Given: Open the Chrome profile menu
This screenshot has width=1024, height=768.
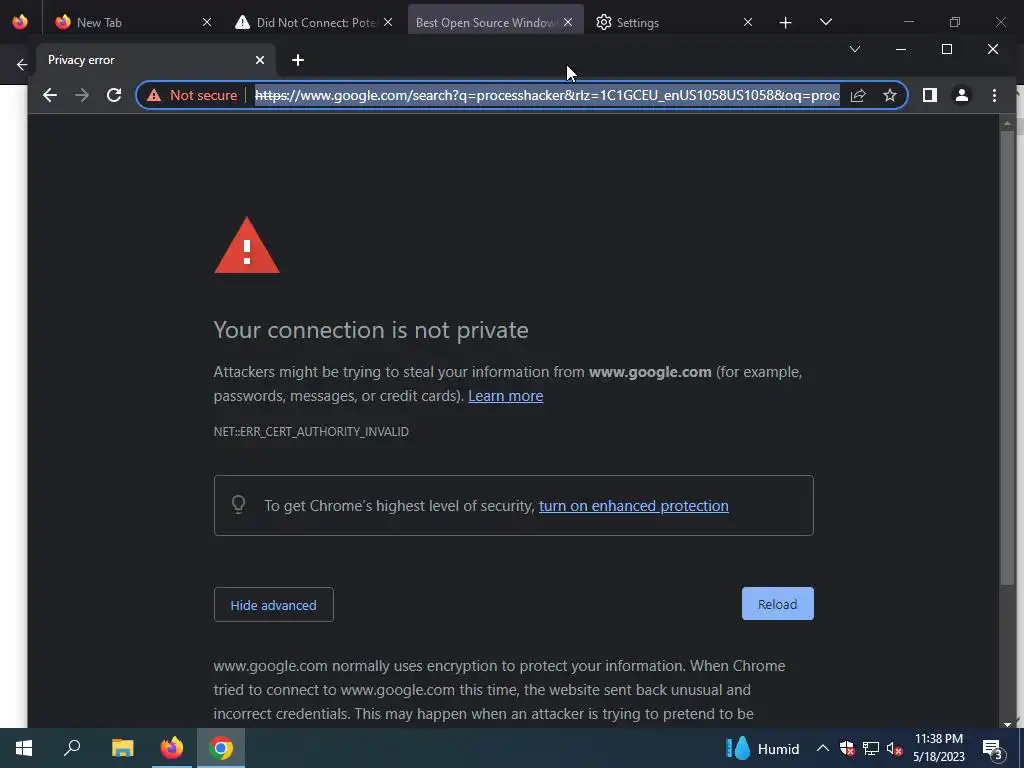Looking at the screenshot, I should (x=961, y=95).
